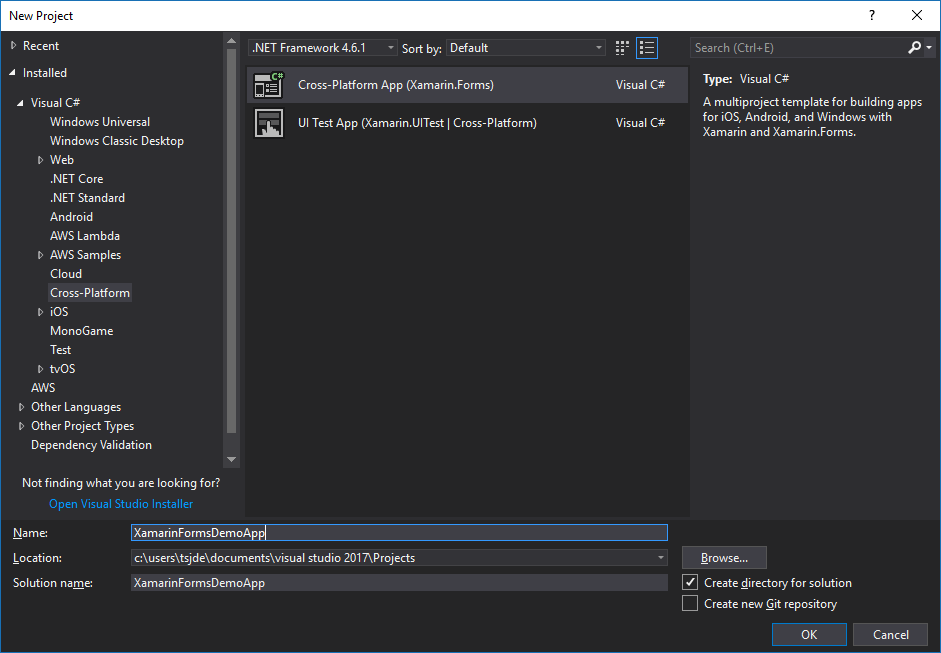Select the UI Test App template icon
This screenshot has height=653, width=941.
(268, 123)
